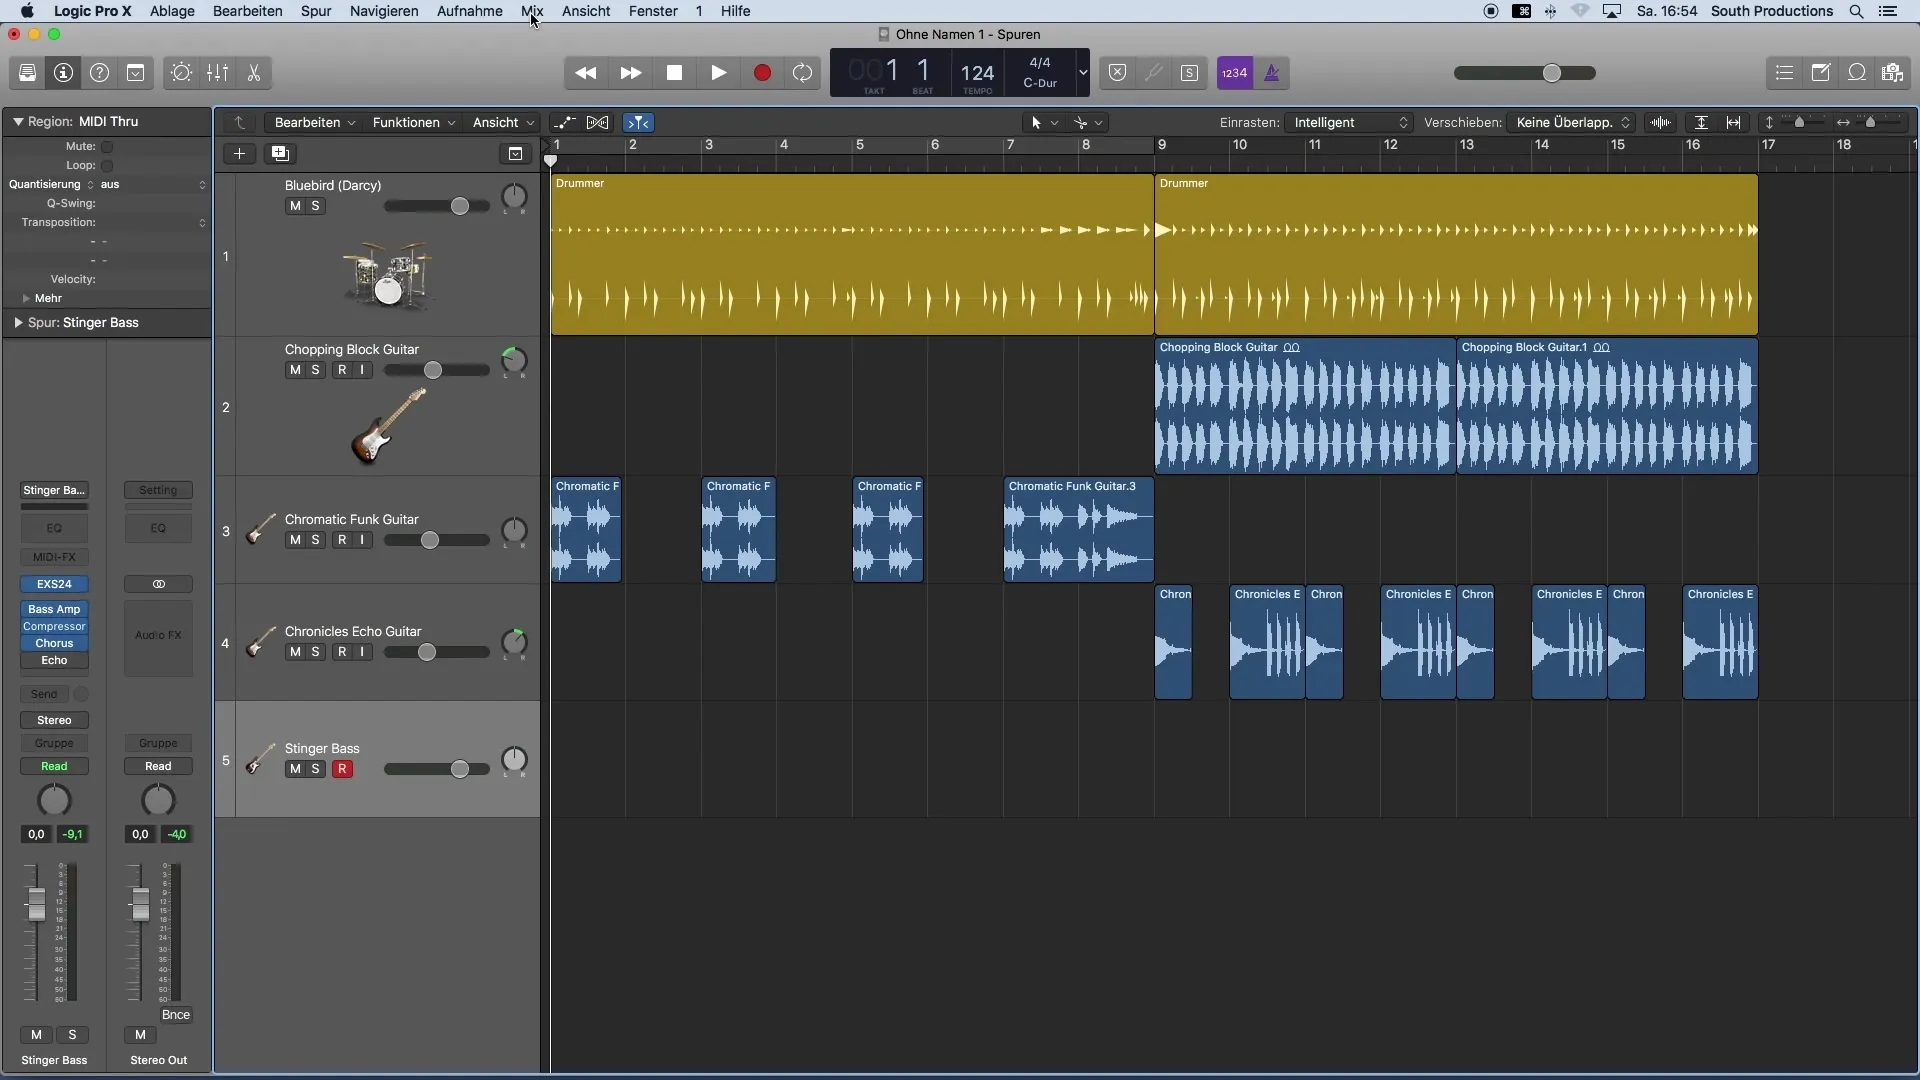The height and width of the screenshot is (1080, 1920).
Task: Mute the Stinger Bass track
Action: [x=295, y=769]
